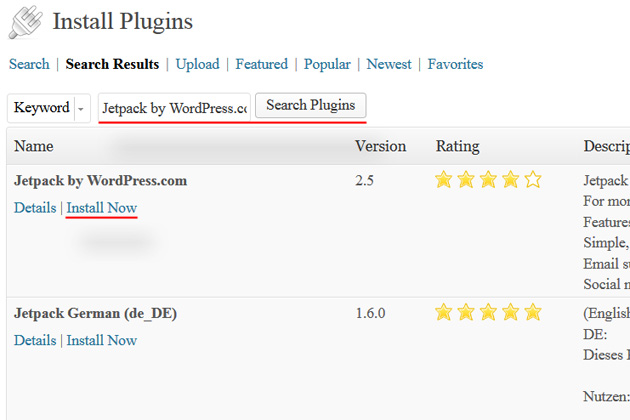View Details for Jetpack German plugin
The width and height of the screenshot is (630, 420).
coord(35,340)
